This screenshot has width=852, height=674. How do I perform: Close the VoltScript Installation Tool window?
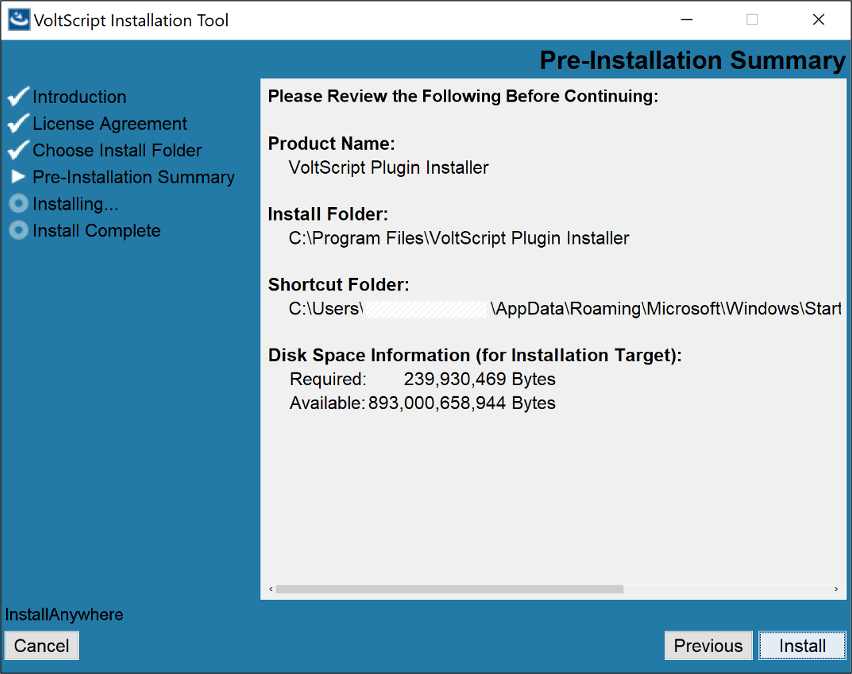point(818,19)
